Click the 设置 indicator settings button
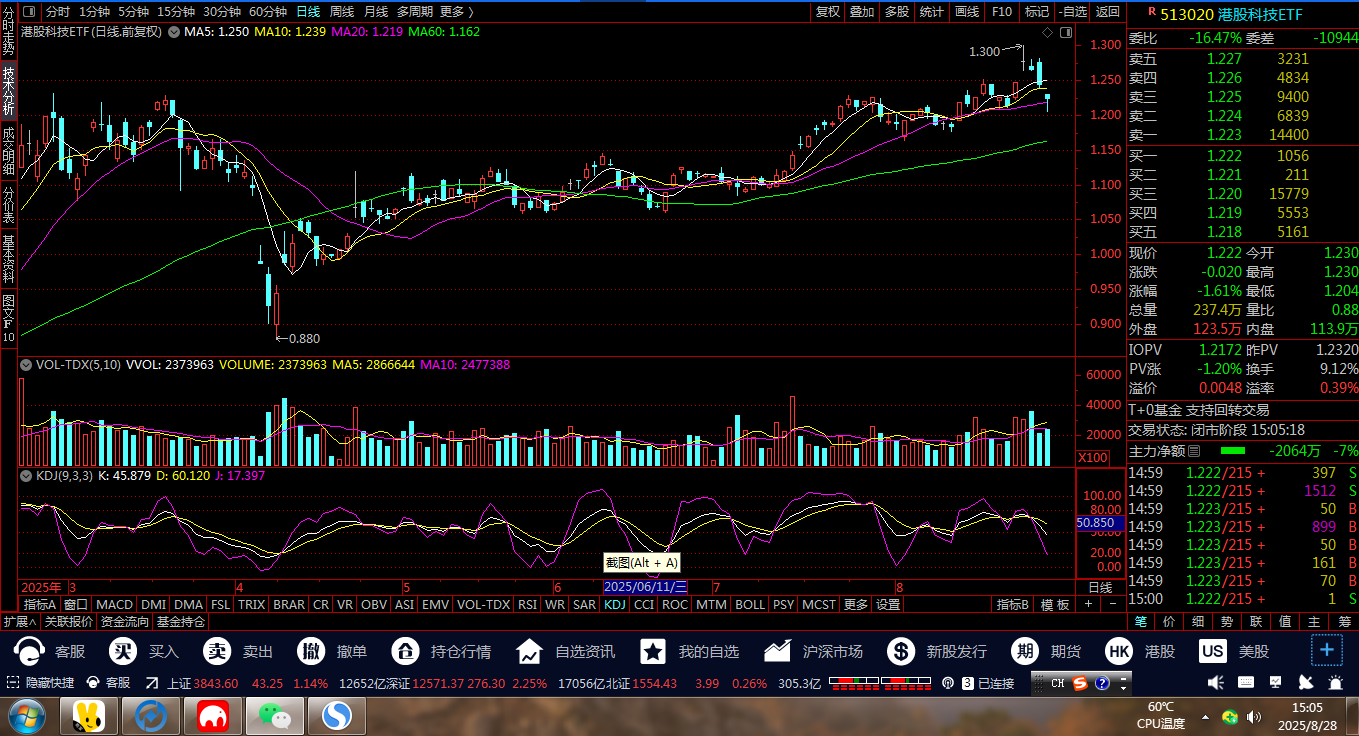 (x=888, y=604)
